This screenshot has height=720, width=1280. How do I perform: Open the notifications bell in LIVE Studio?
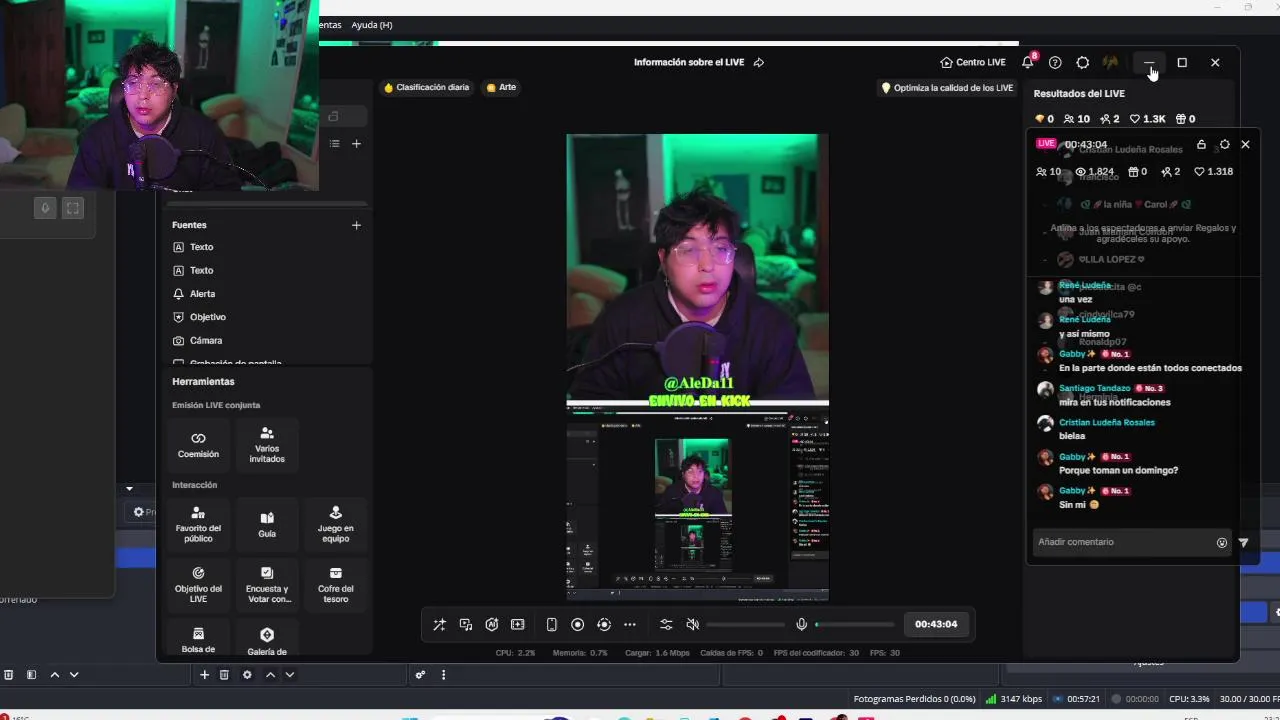point(1028,62)
